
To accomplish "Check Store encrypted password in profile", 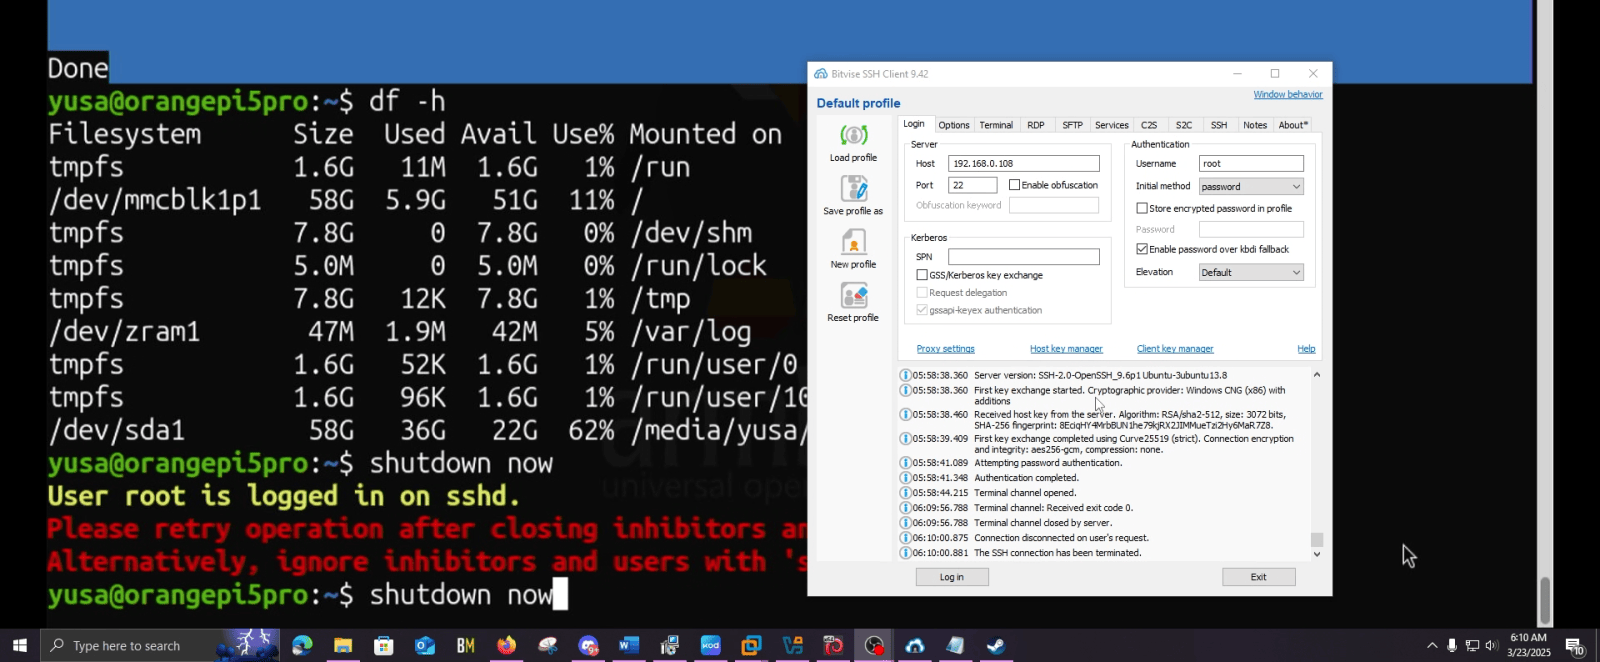I will [1142, 209].
